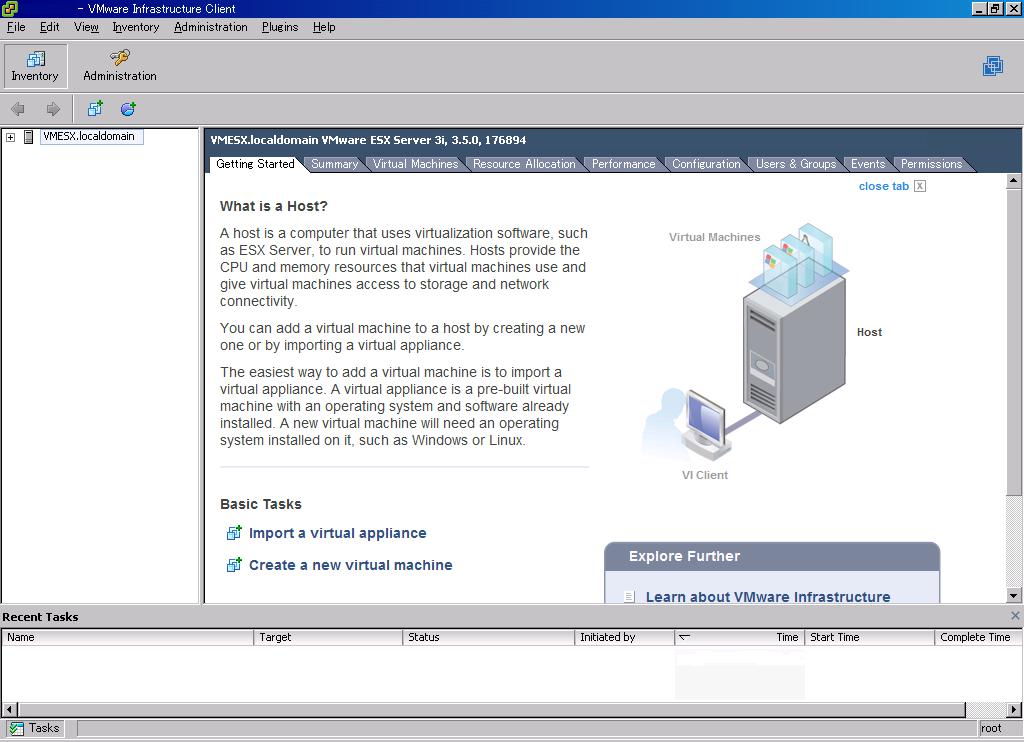Open the View menu
1024x742 pixels.
86,27
